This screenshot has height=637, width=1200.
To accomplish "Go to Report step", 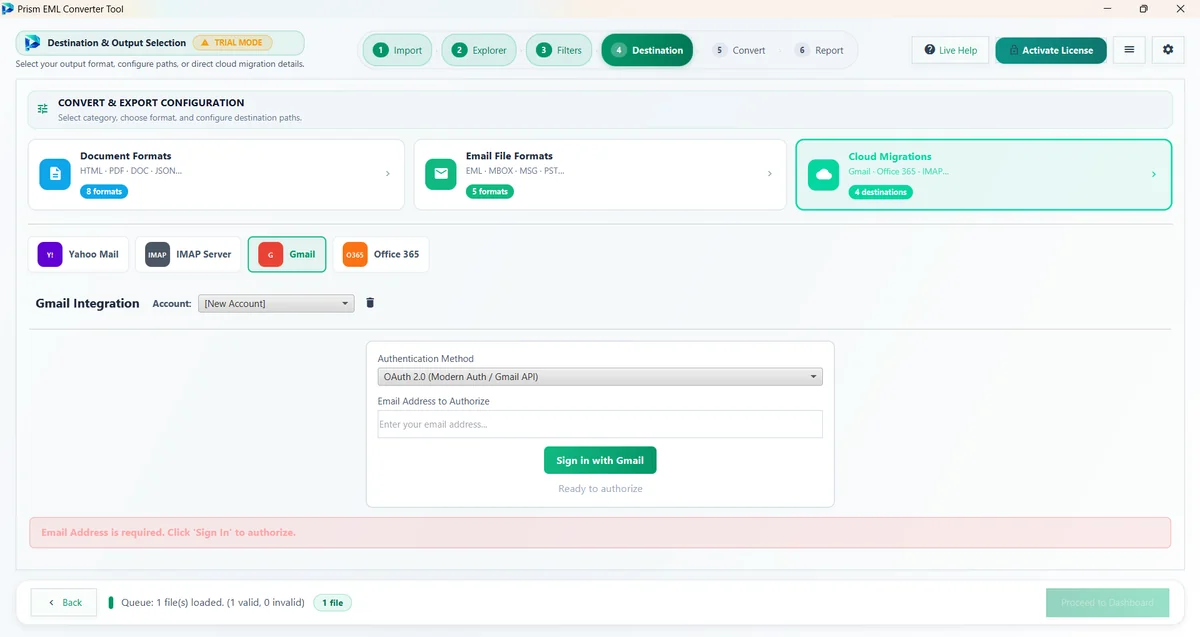I will (819, 50).
